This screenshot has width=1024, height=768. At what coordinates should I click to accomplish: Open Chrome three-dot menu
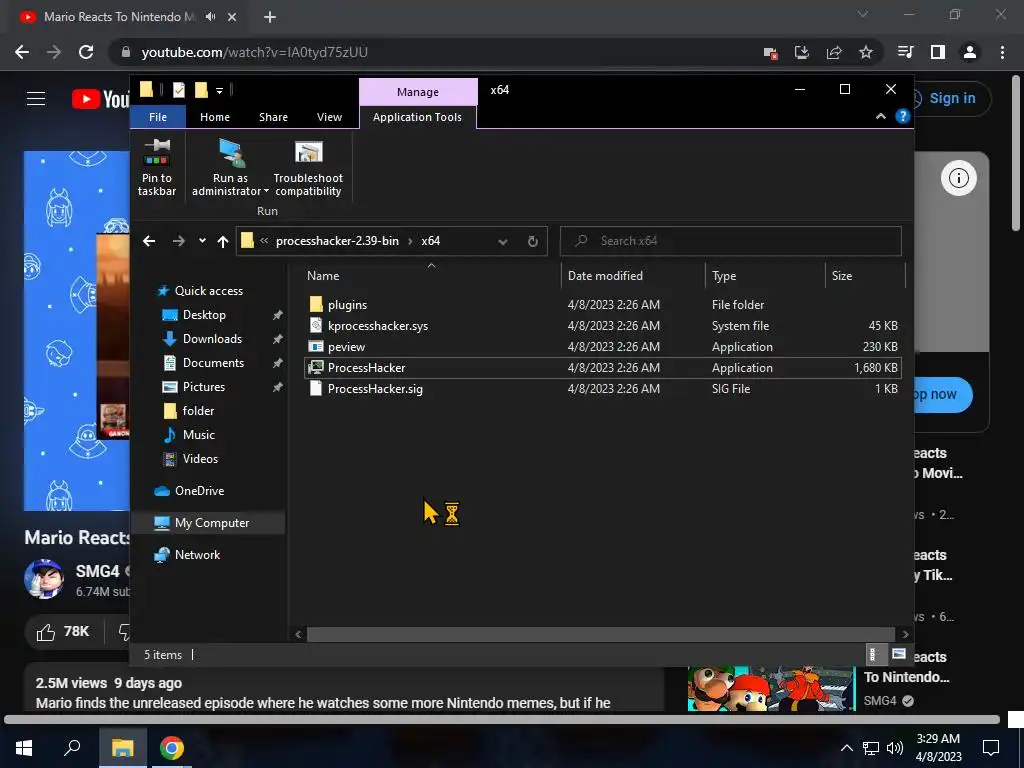tap(1002, 52)
